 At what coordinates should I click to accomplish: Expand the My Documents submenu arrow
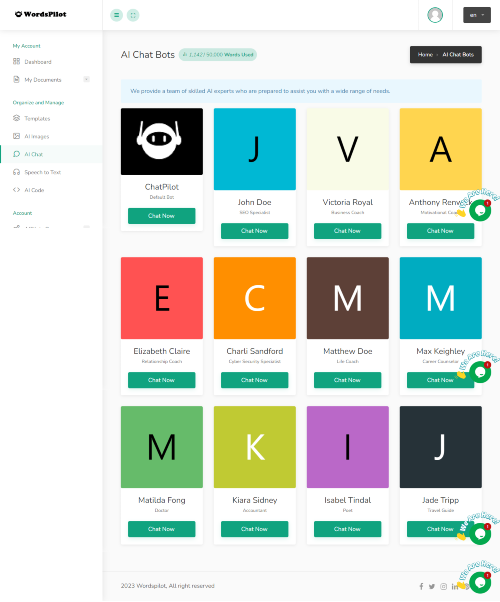86,79
